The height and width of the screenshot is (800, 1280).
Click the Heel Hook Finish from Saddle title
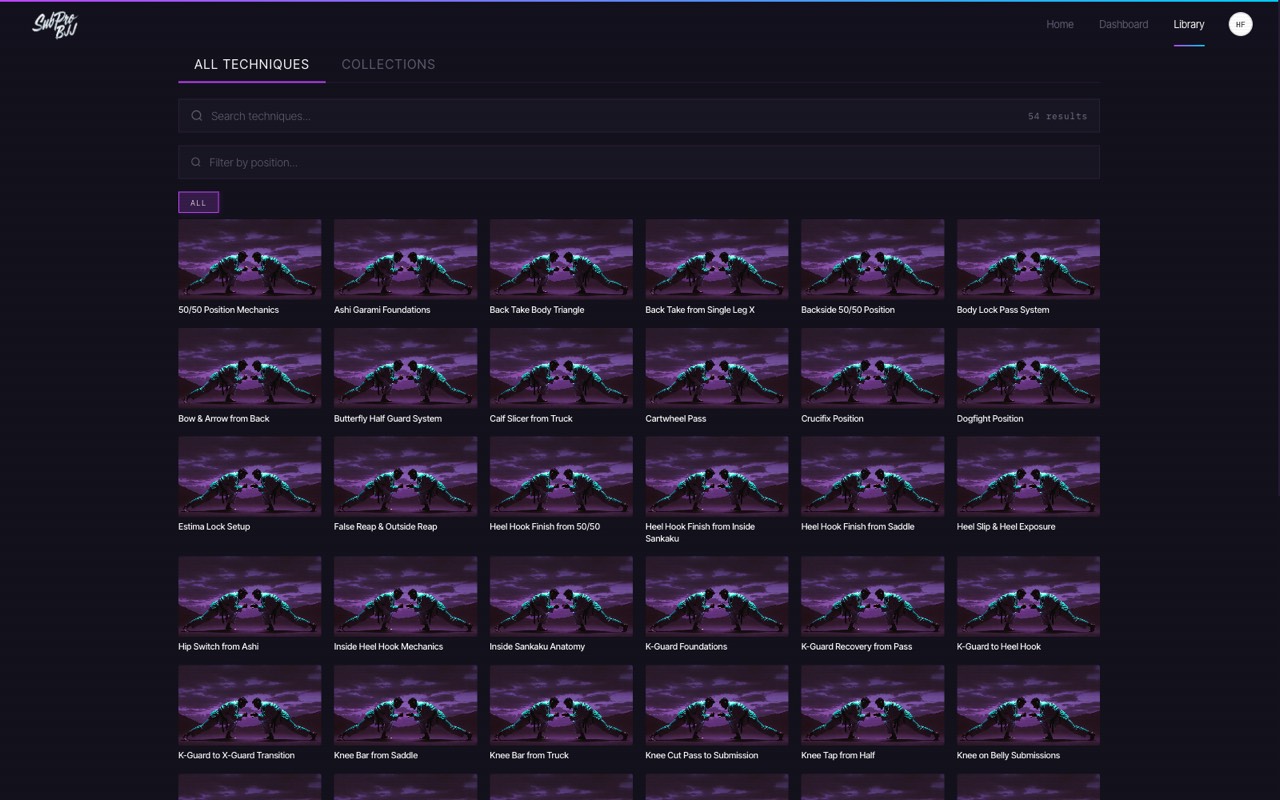point(857,527)
